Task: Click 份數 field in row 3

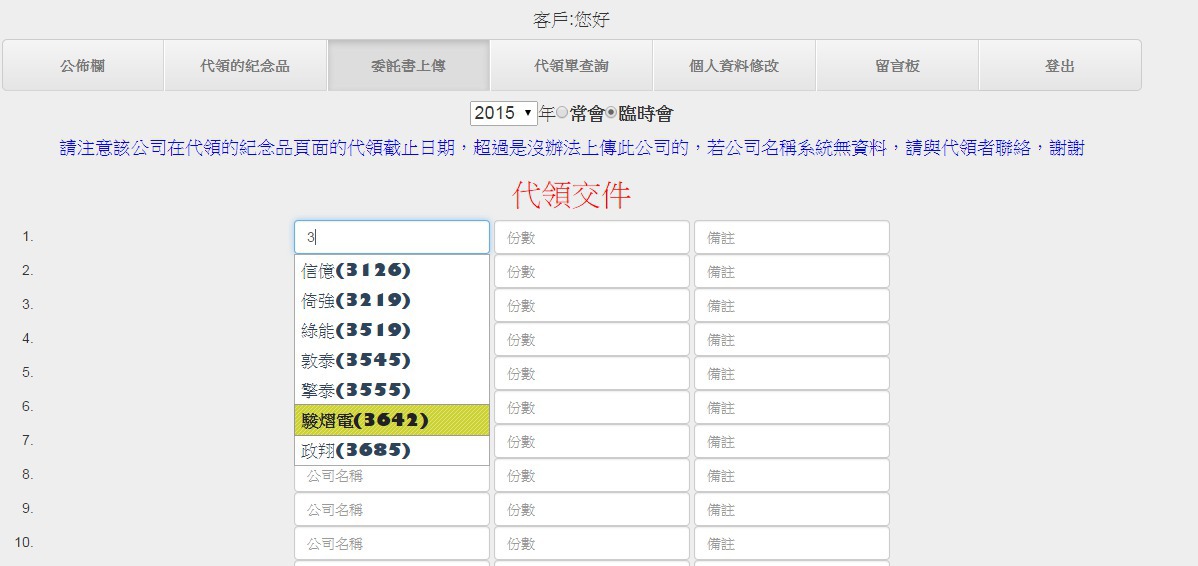Action: pos(592,306)
